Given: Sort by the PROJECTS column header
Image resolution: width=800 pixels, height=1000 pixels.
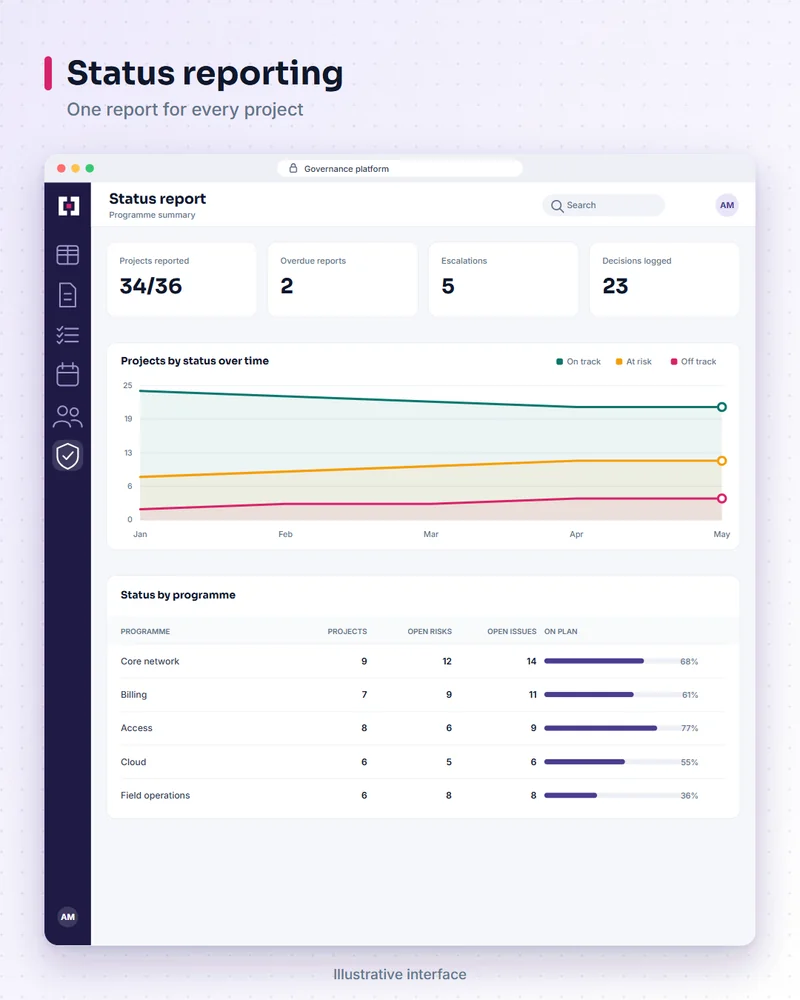Looking at the screenshot, I should (347, 631).
